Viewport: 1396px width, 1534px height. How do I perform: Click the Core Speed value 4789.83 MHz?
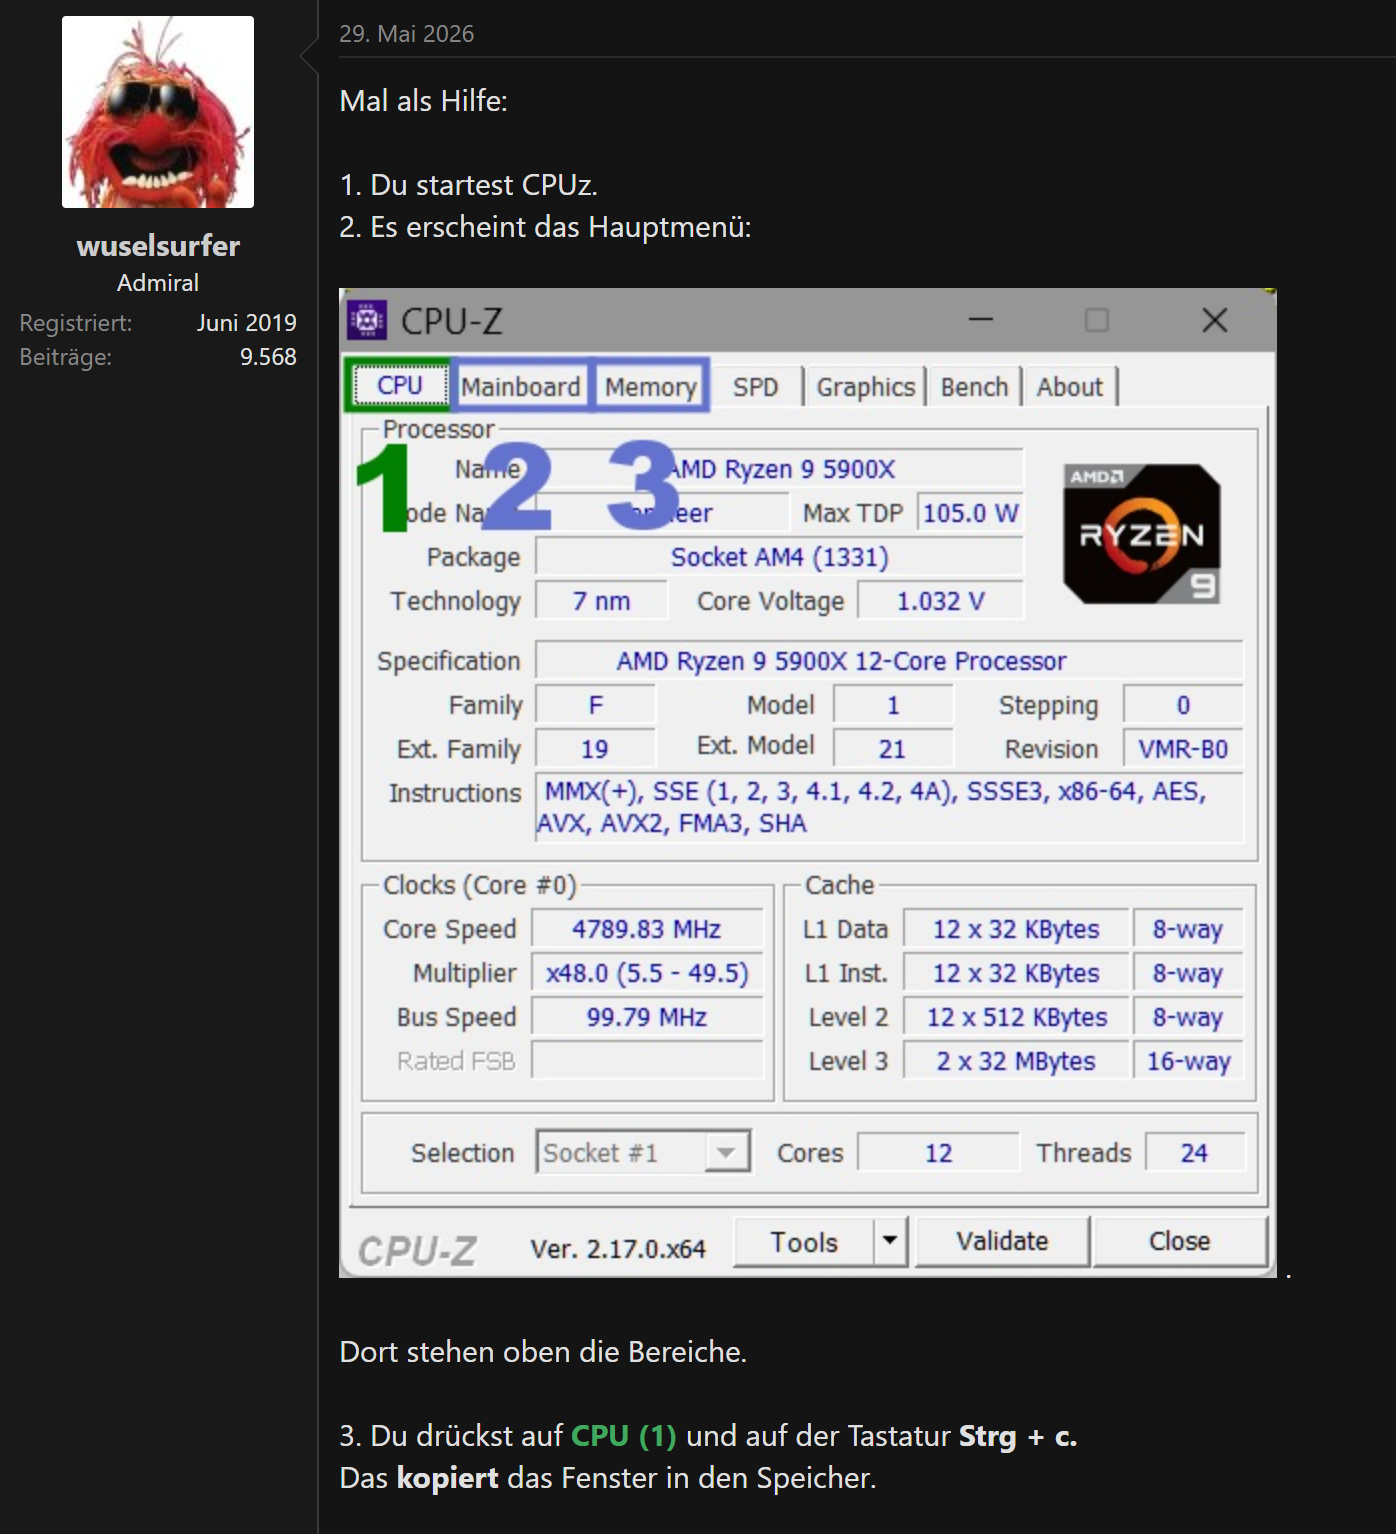pyautogui.click(x=647, y=929)
